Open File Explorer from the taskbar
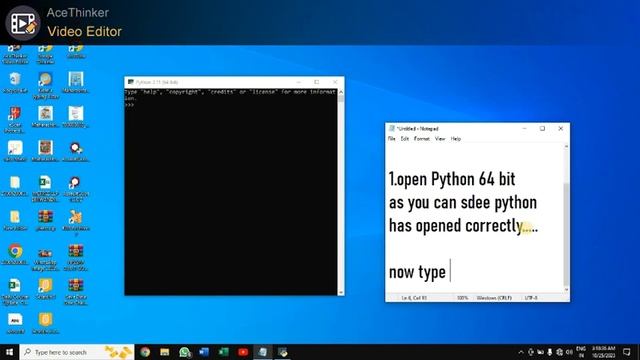This screenshot has width=640, height=360. (164, 352)
